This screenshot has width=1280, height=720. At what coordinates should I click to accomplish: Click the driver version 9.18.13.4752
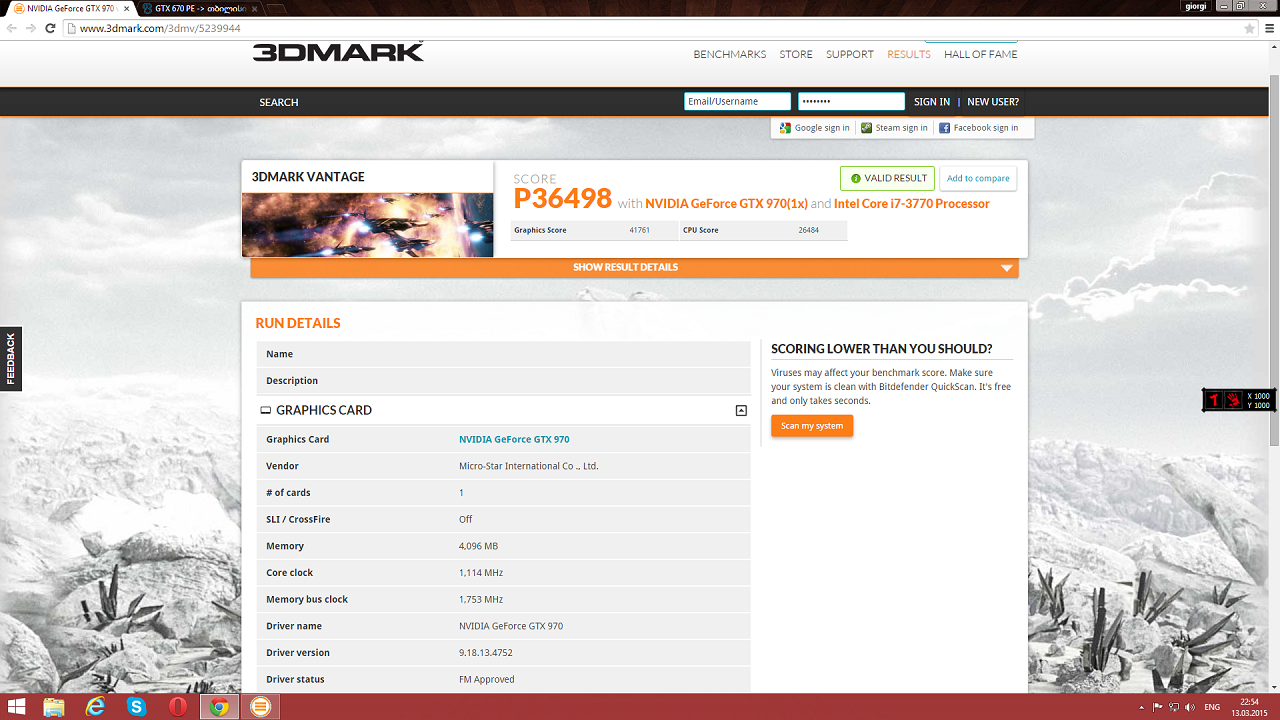tap(486, 653)
